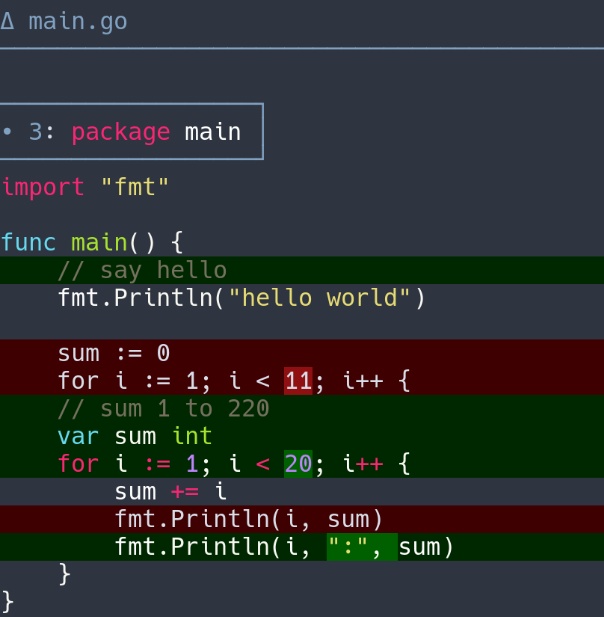Click the delta symbol before main.go

click(7, 20)
